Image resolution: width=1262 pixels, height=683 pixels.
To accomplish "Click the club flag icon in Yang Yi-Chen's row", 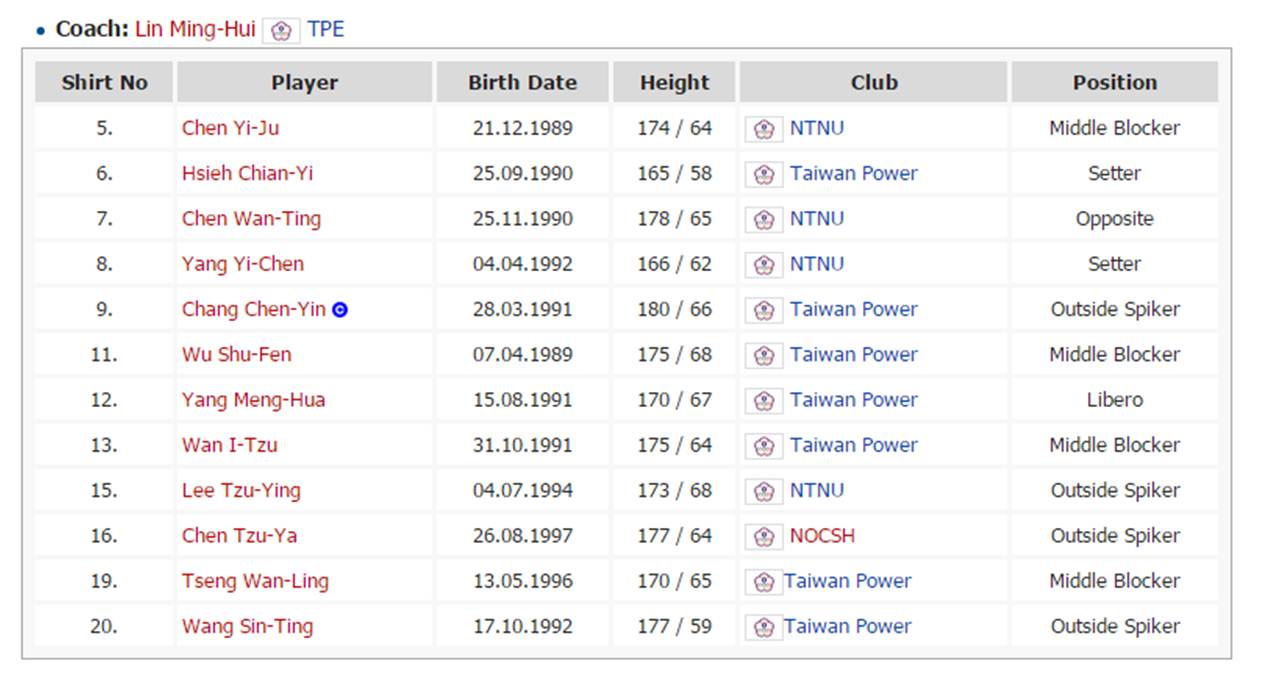I will tap(764, 265).
